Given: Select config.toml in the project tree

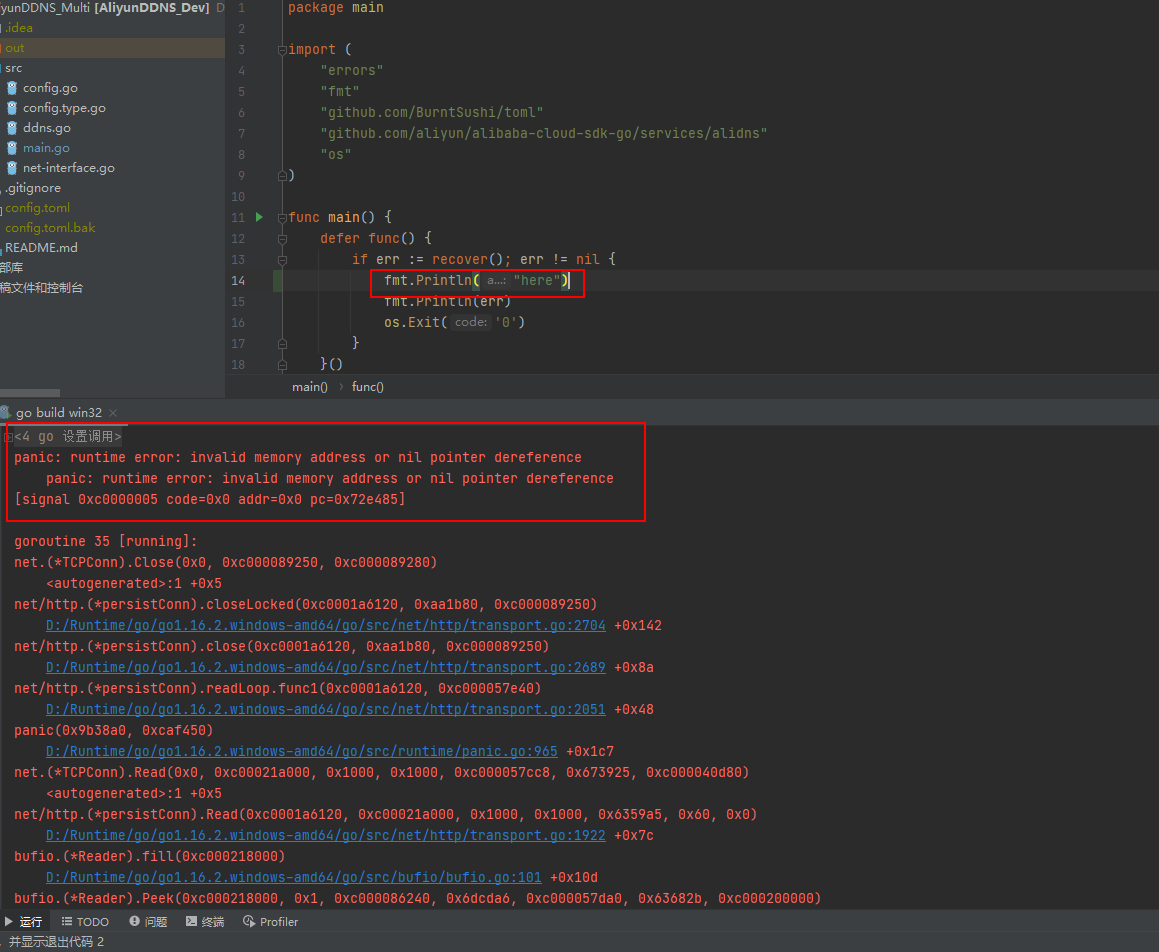Looking at the screenshot, I should 38,208.
